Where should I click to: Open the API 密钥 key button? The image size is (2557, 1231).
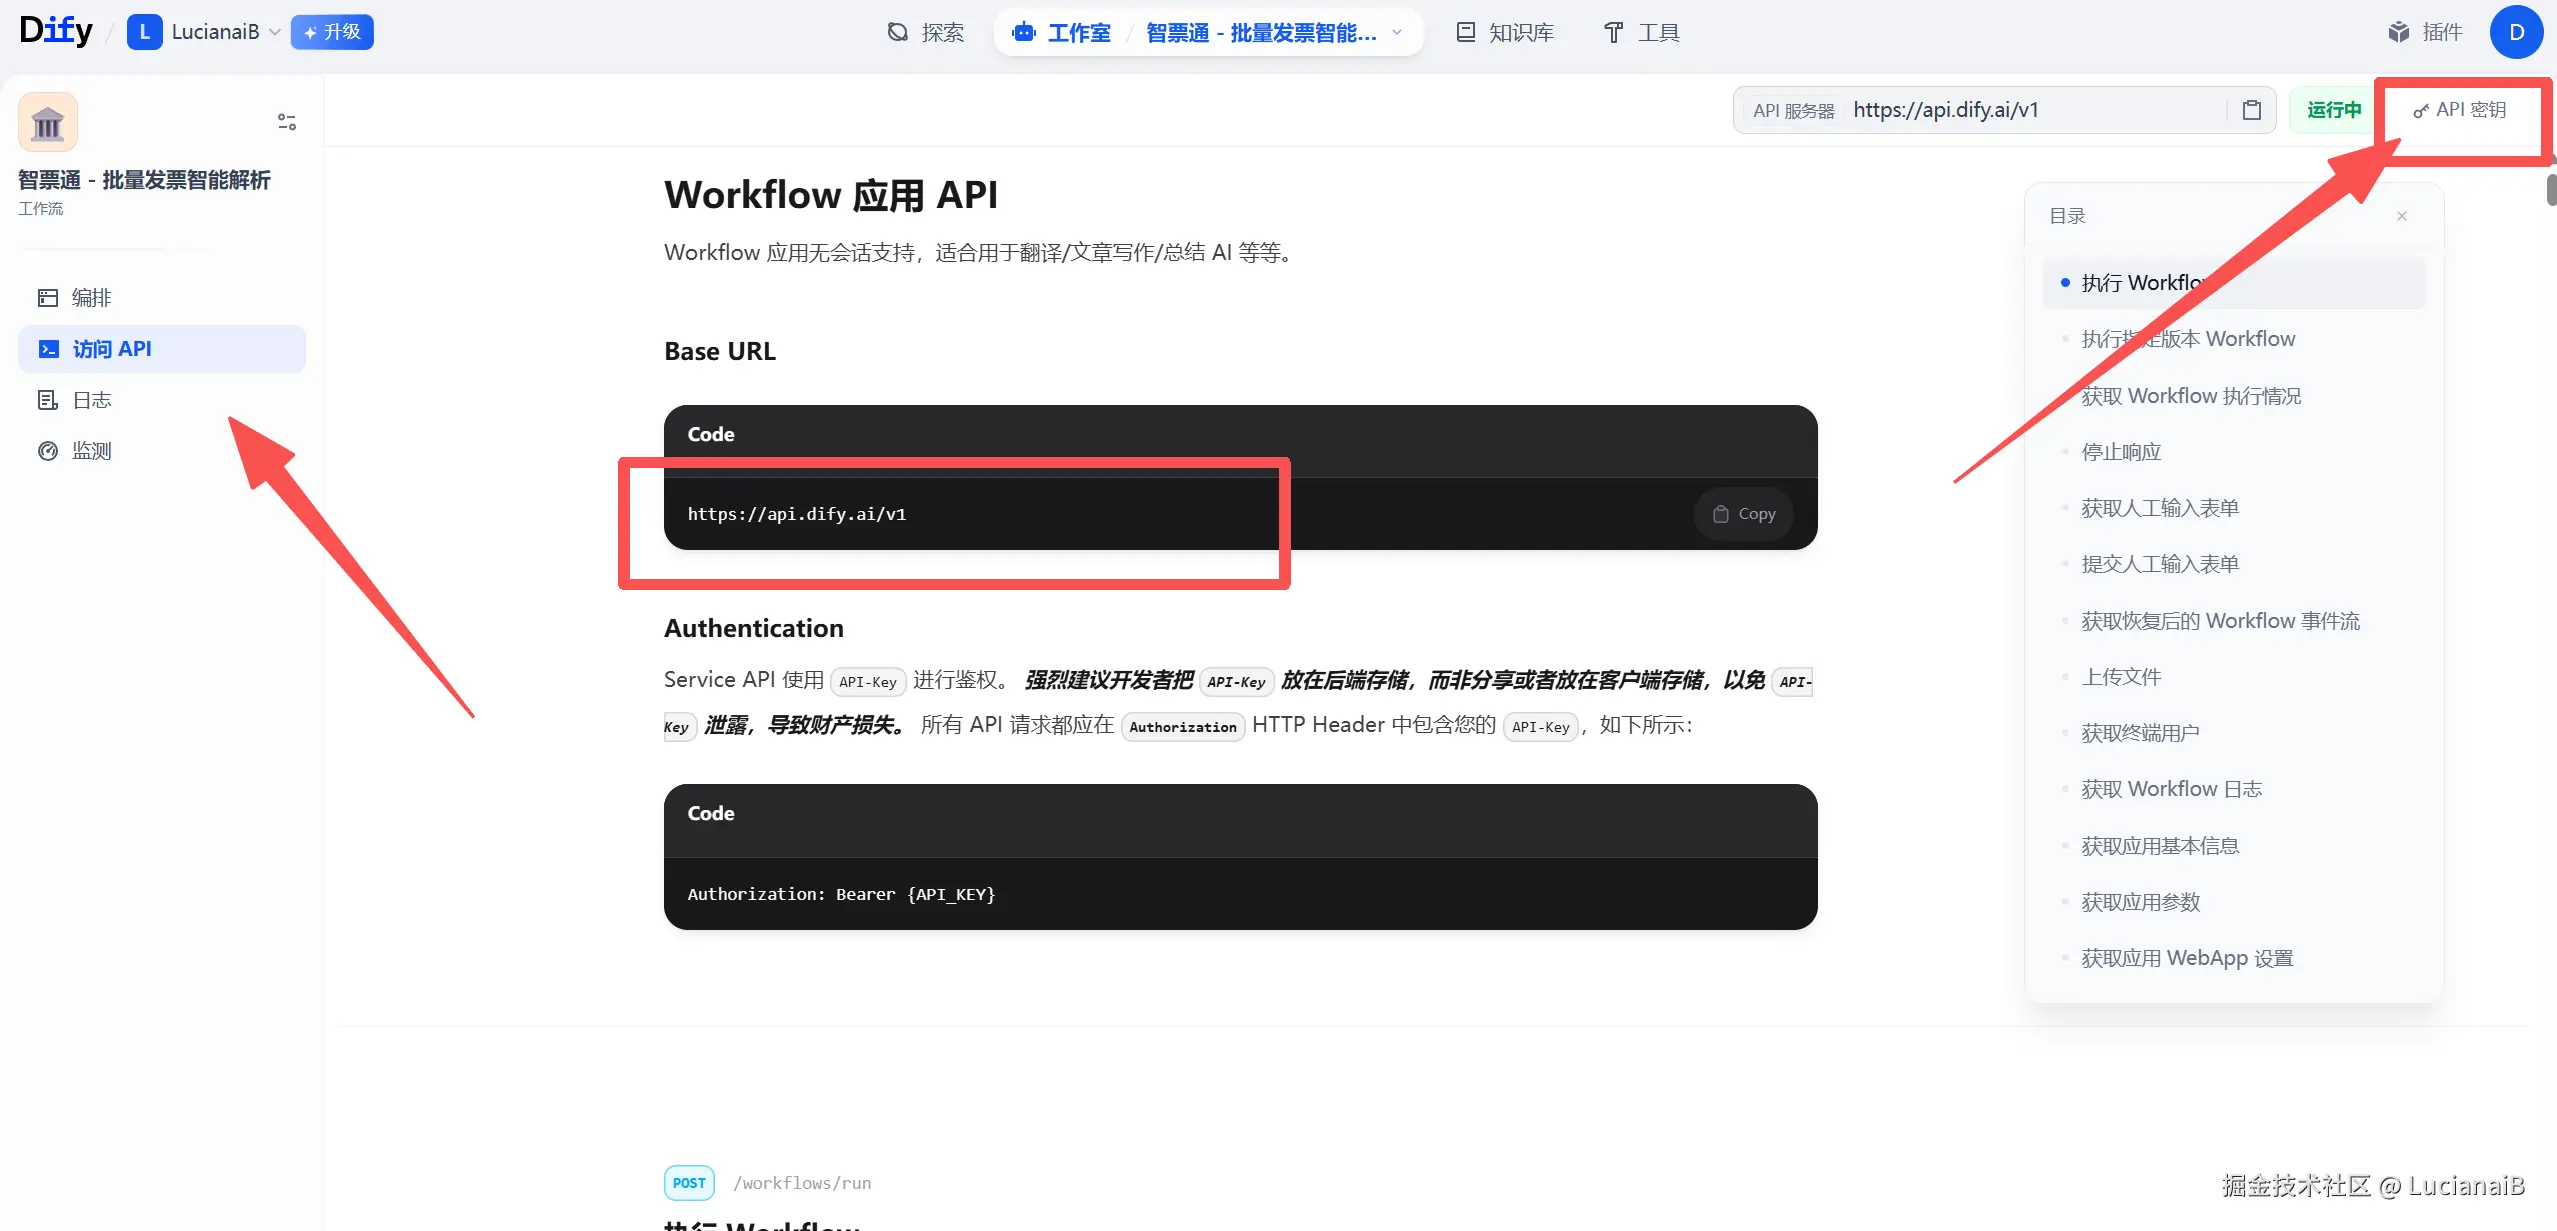2459,110
